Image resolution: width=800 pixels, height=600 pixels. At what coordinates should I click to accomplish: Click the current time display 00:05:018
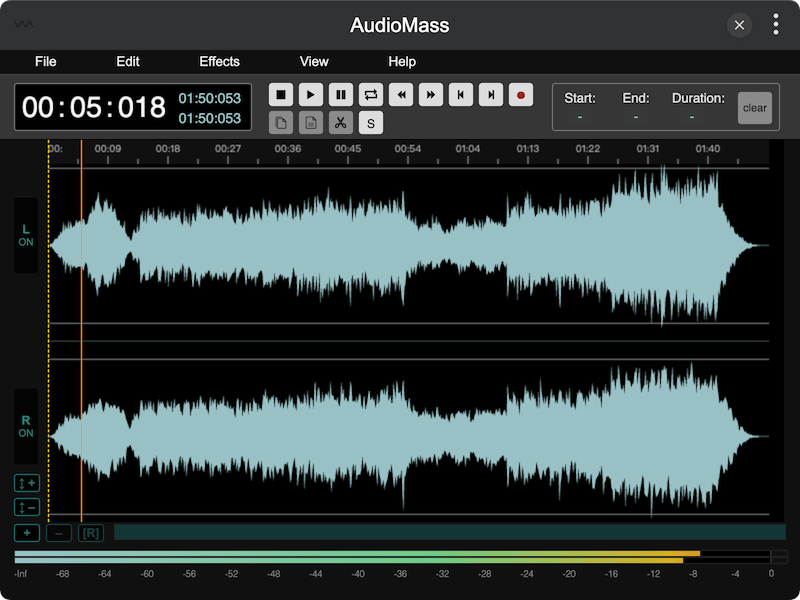coord(94,107)
